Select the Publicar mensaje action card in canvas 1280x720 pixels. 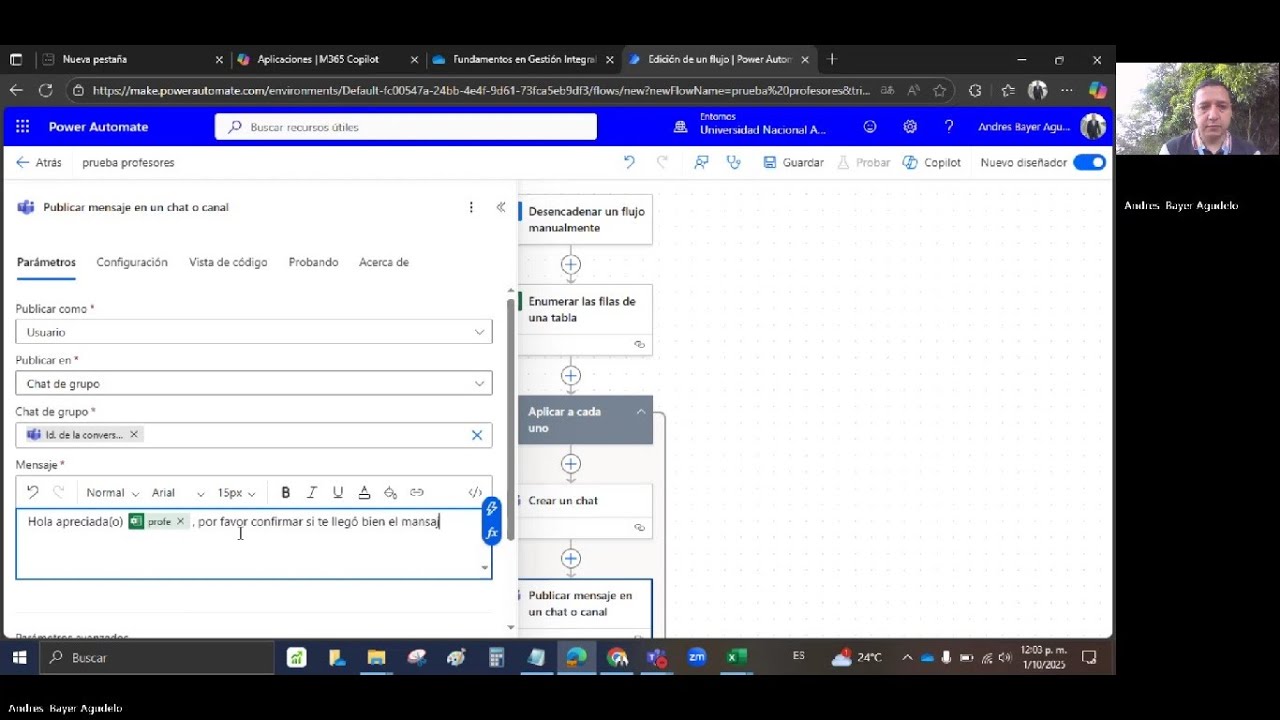(585, 607)
